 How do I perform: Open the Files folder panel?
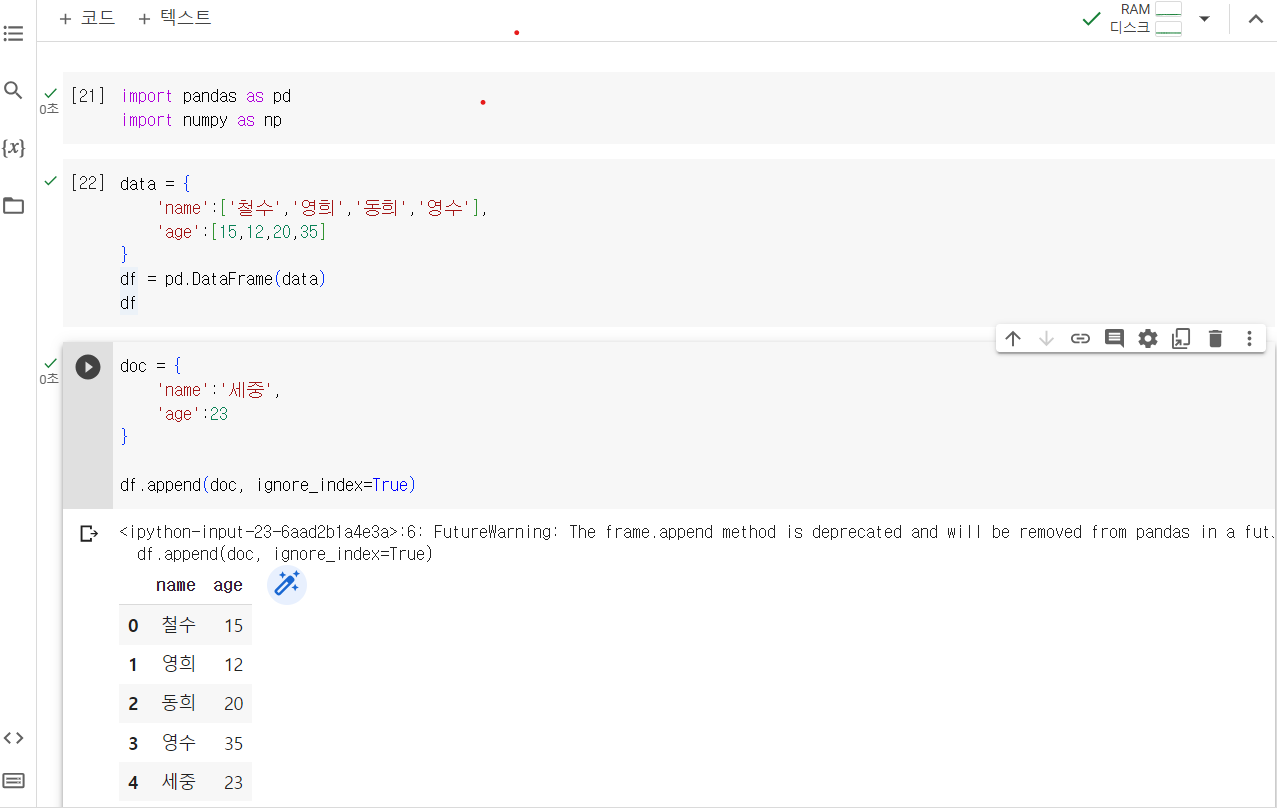tap(13, 206)
